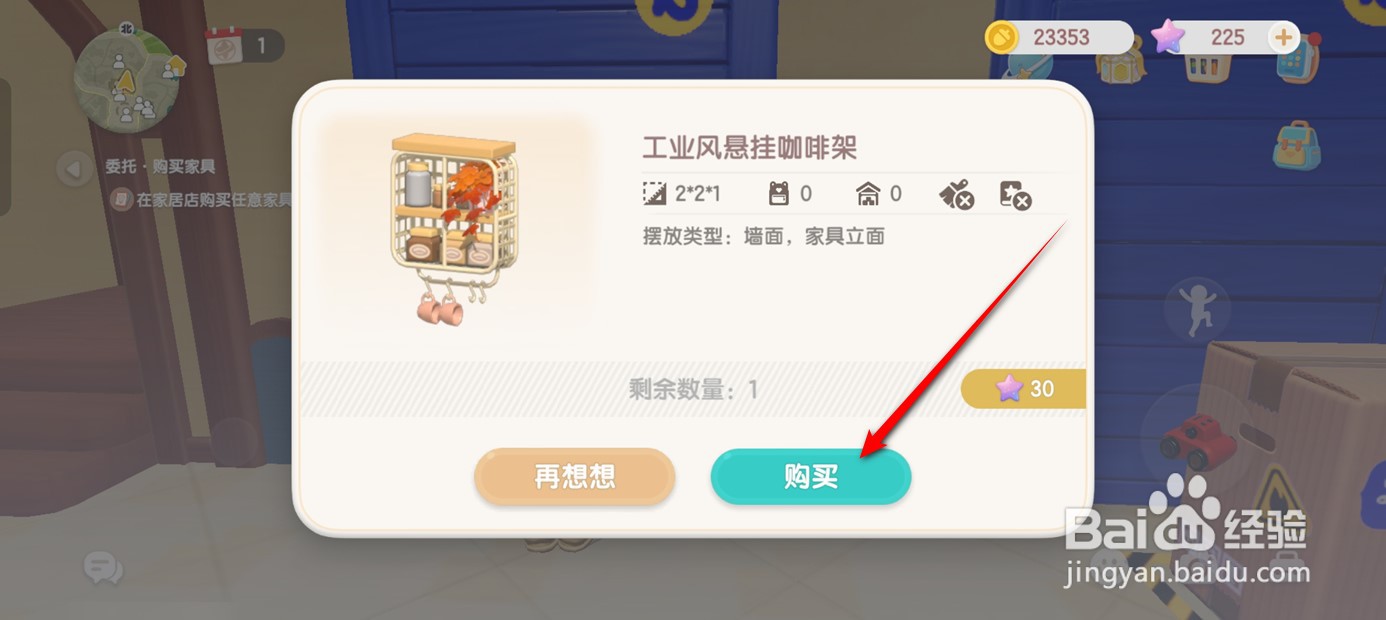1386x620 pixels.
Task: Tap the 2*2*1 size indicator icon
Action: tap(655, 194)
